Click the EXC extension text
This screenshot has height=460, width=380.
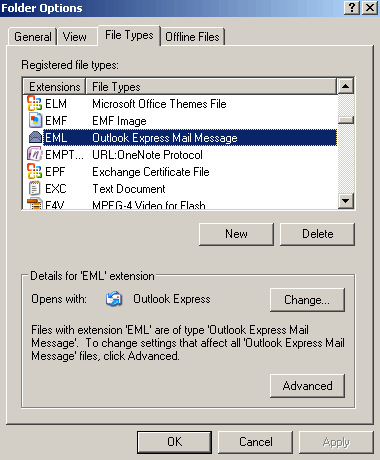(56, 189)
